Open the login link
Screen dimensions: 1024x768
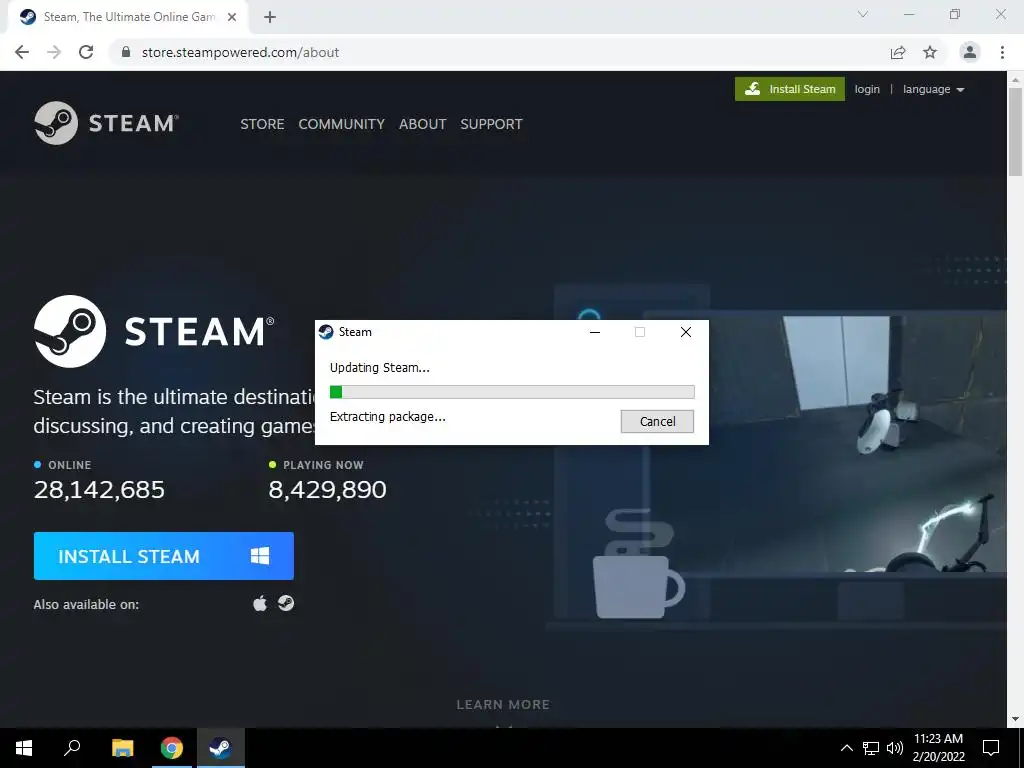867,89
